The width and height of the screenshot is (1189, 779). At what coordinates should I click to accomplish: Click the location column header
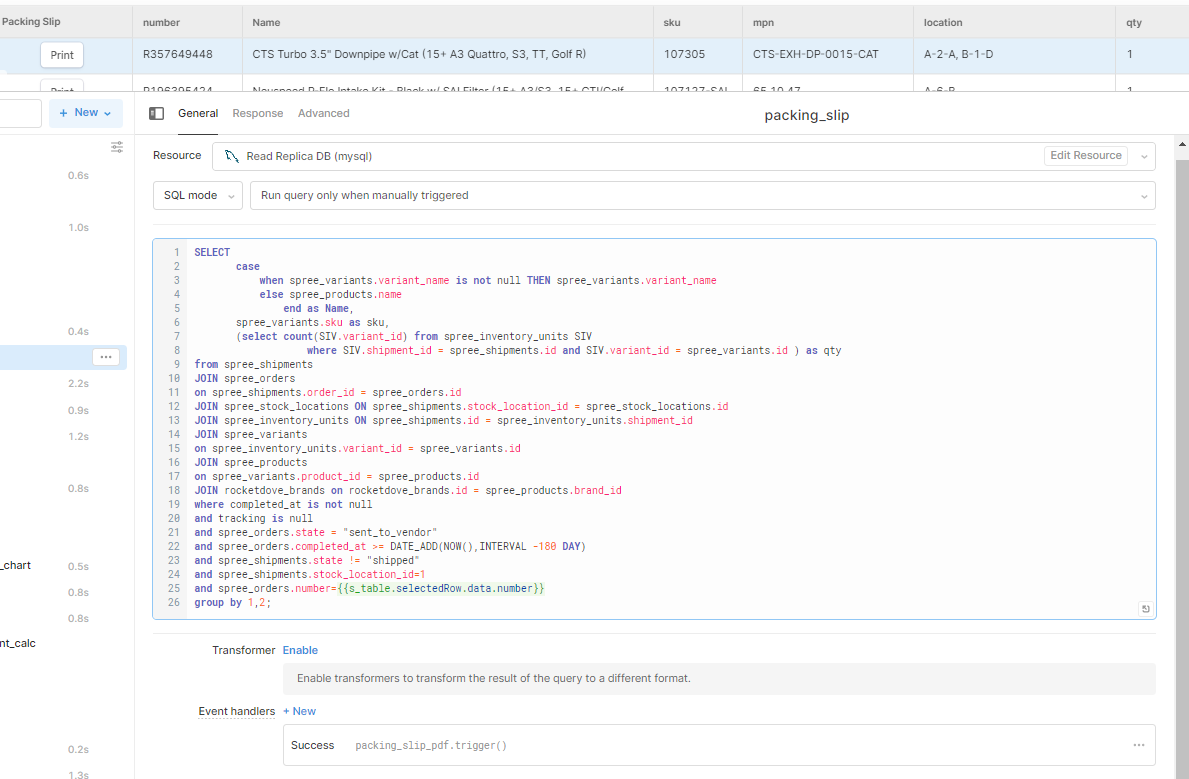coord(1014,23)
